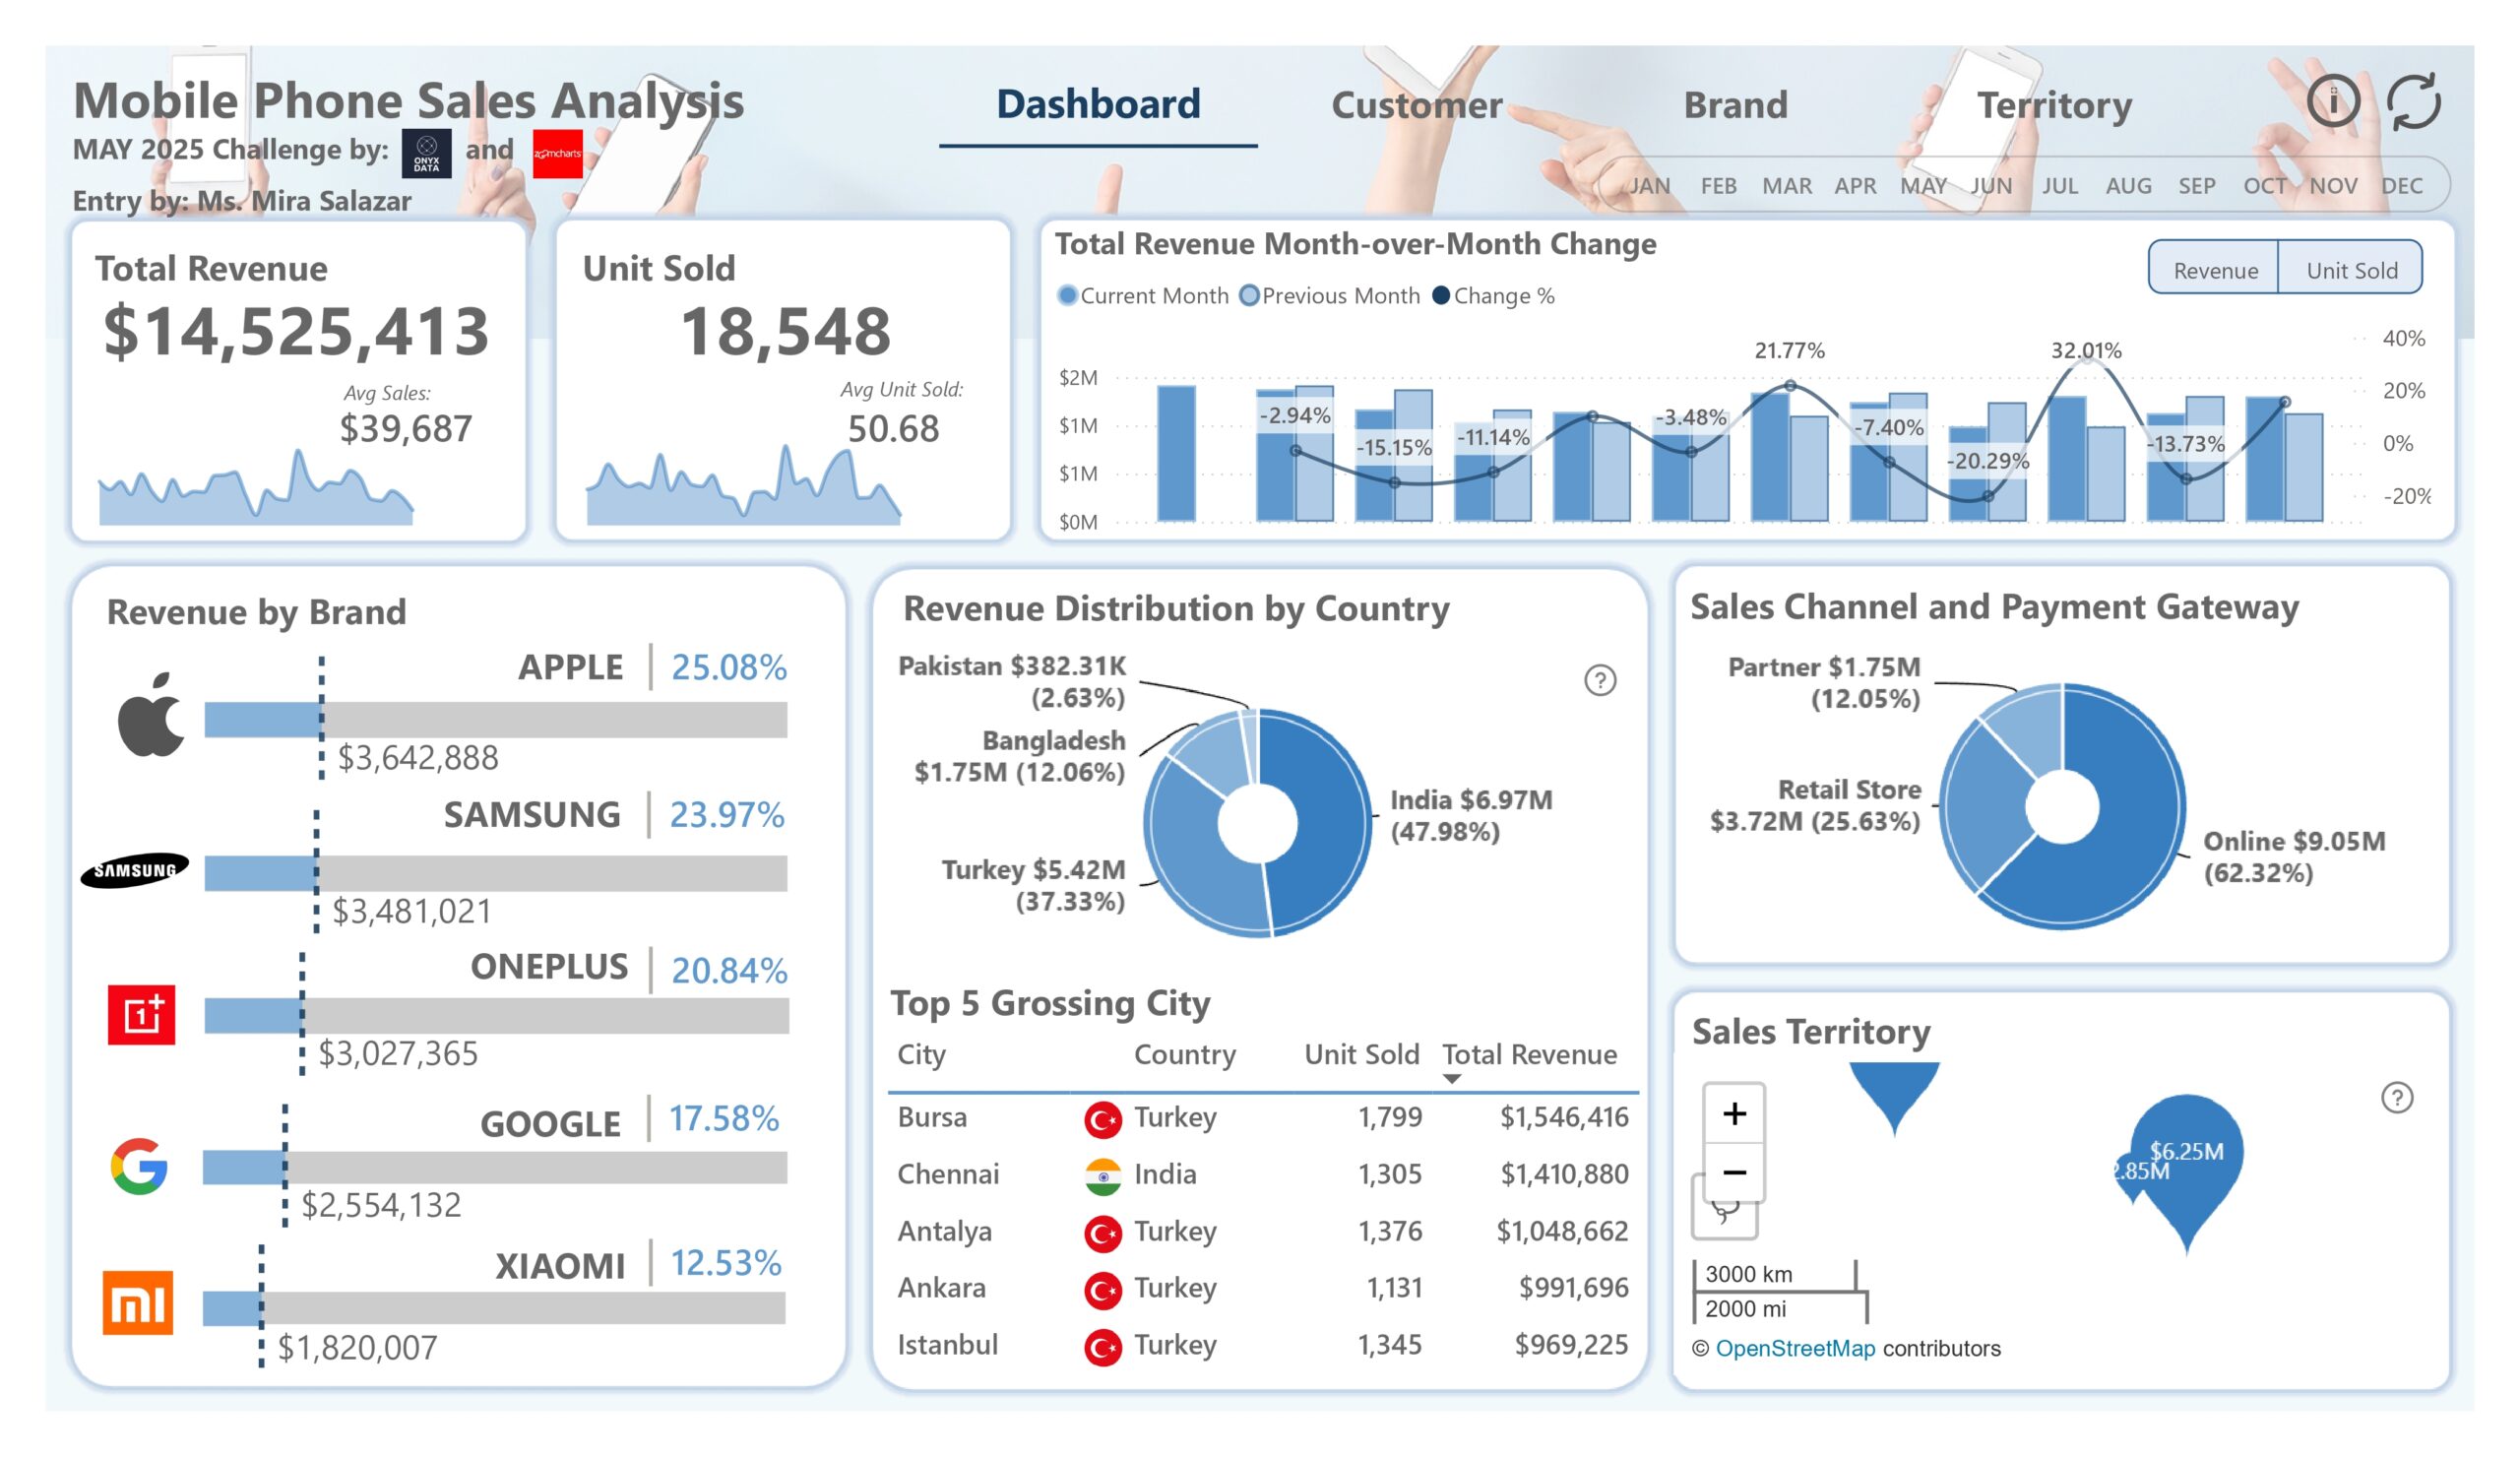Click Istanbul city cell
The image size is (2520, 1457).
947,1345
